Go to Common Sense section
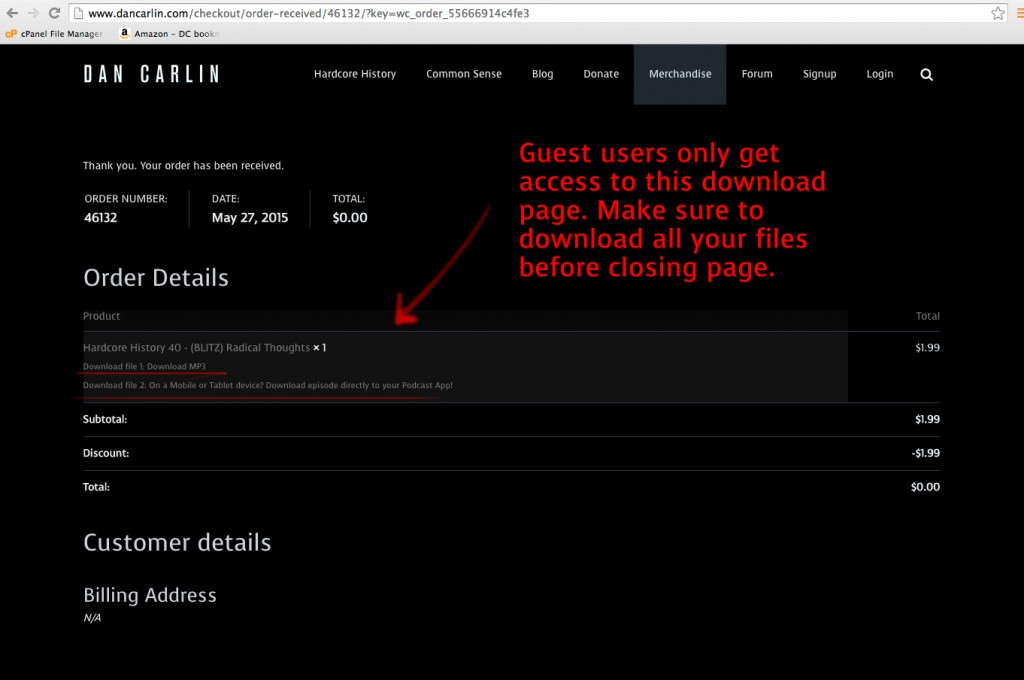 [x=464, y=74]
